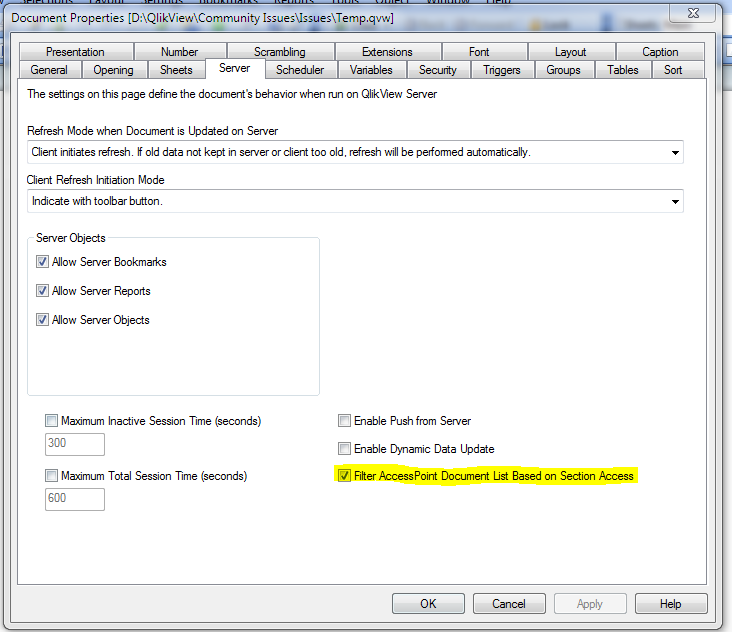Select the Scrambling tab
The image size is (732, 632).
pos(280,52)
